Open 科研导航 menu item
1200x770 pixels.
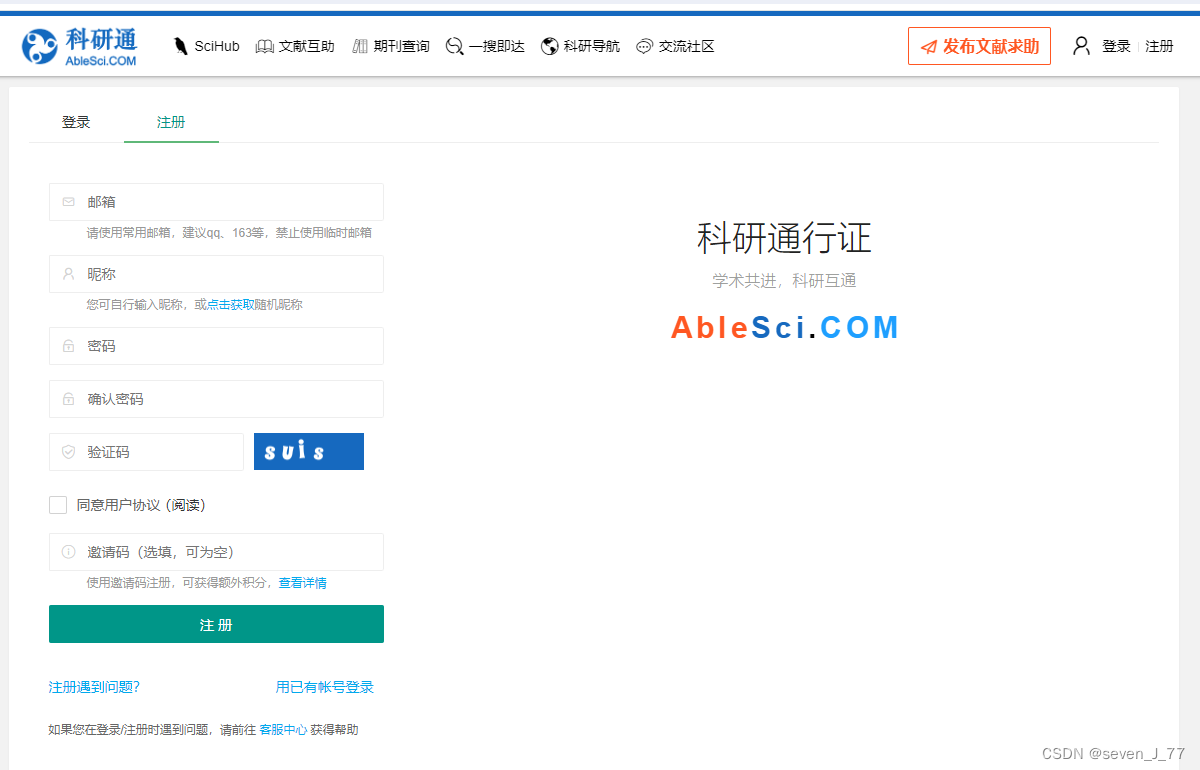point(580,46)
